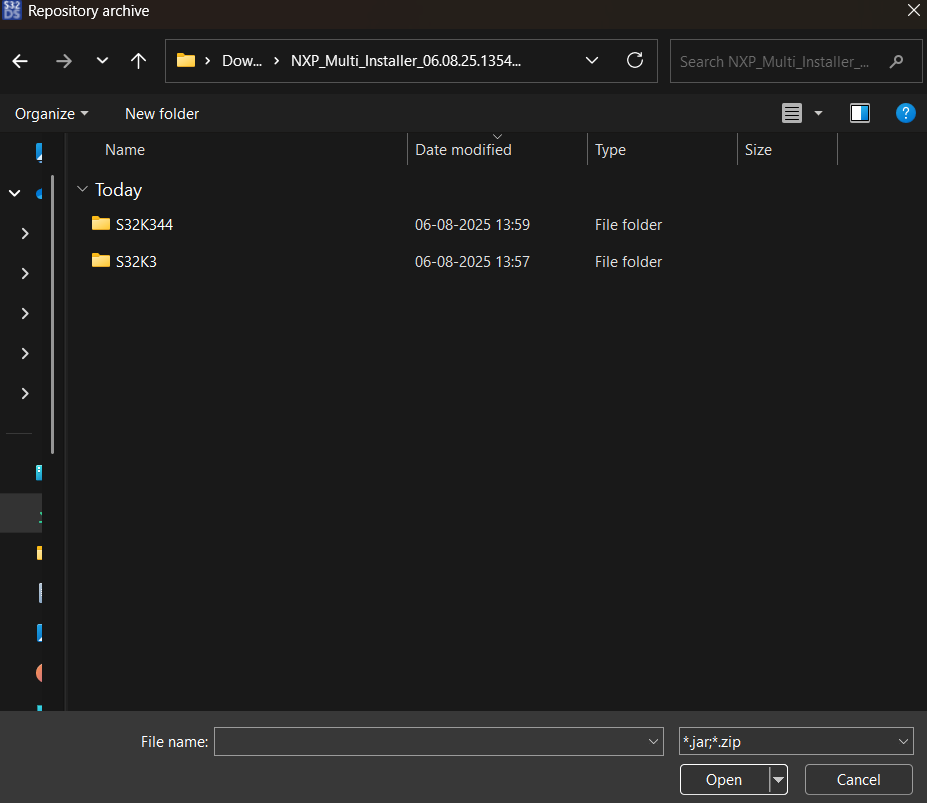
Task: Open the arrow beside the Open button
Action: 779,779
